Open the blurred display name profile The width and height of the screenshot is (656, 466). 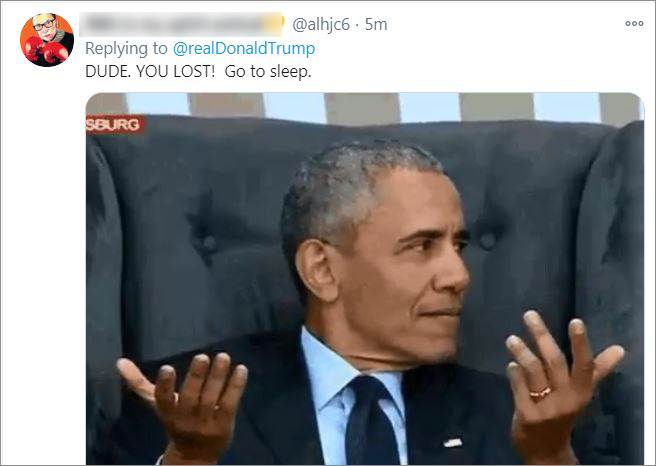(180, 24)
